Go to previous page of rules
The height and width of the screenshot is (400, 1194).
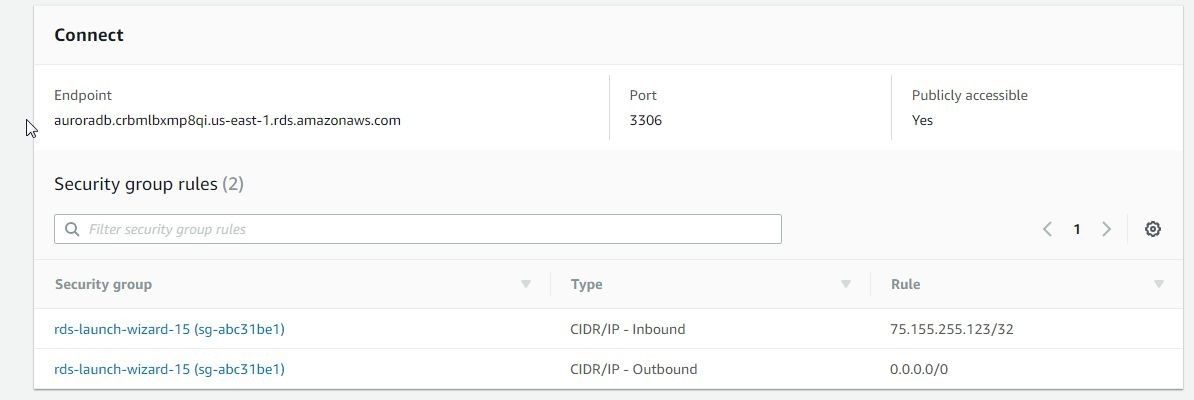pyautogui.click(x=1047, y=229)
